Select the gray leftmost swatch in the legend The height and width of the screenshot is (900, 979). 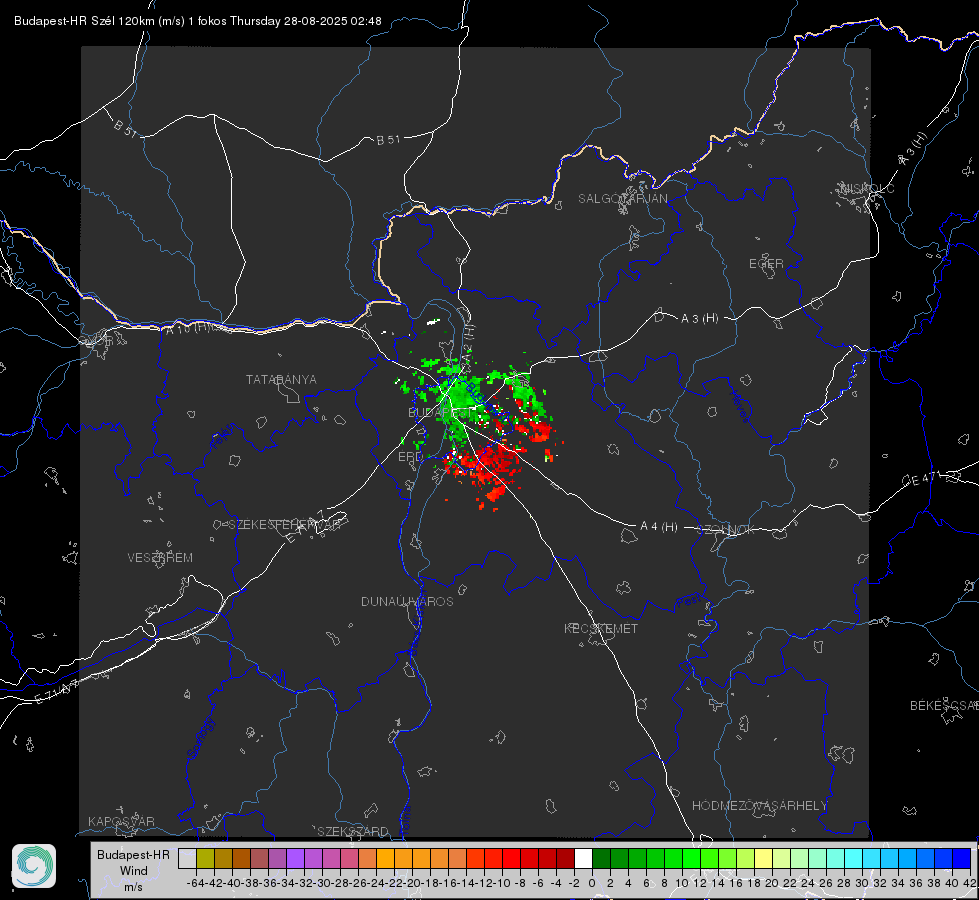pyautogui.click(x=187, y=858)
